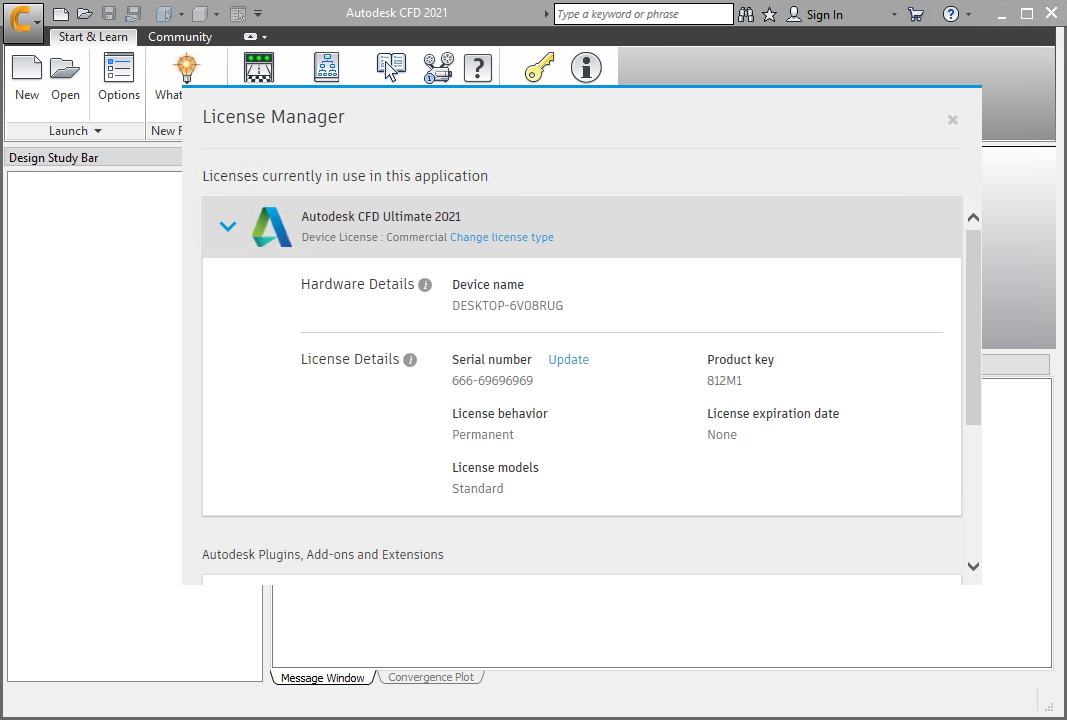Open the Learning Path flowchart icon
The image size is (1067, 720).
326,66
